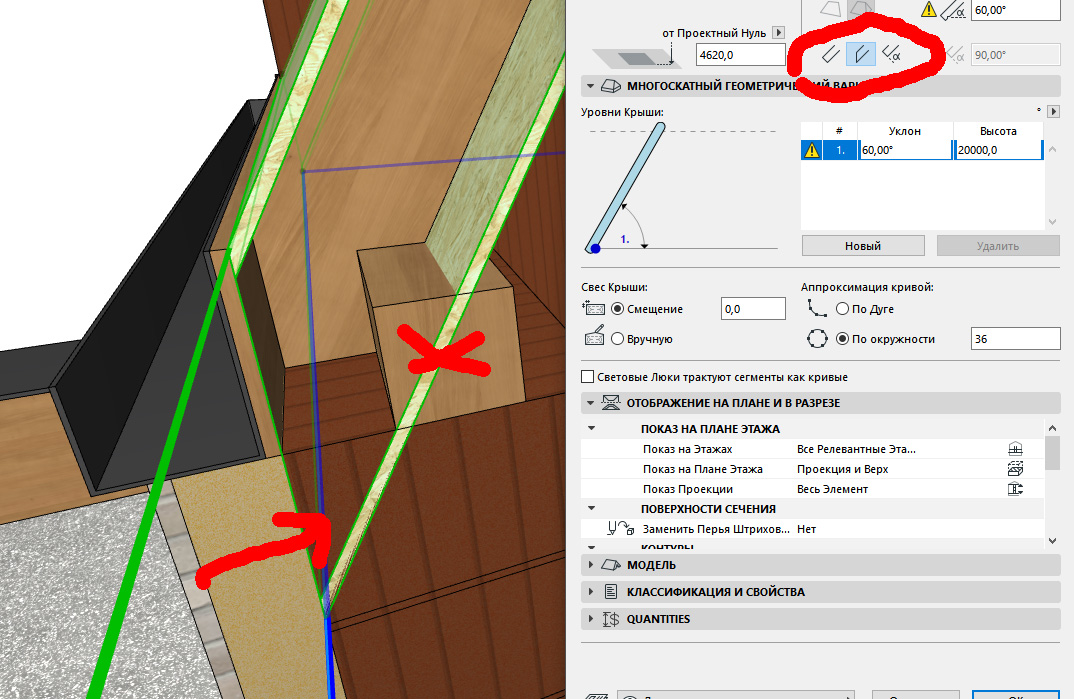Screen dimensions: 1074x699
Task: Collapse the МНОГОСКАТНЫЙ ГЕОМЕТРИЧЕСКИЙ section
Action: pos(590,86)
